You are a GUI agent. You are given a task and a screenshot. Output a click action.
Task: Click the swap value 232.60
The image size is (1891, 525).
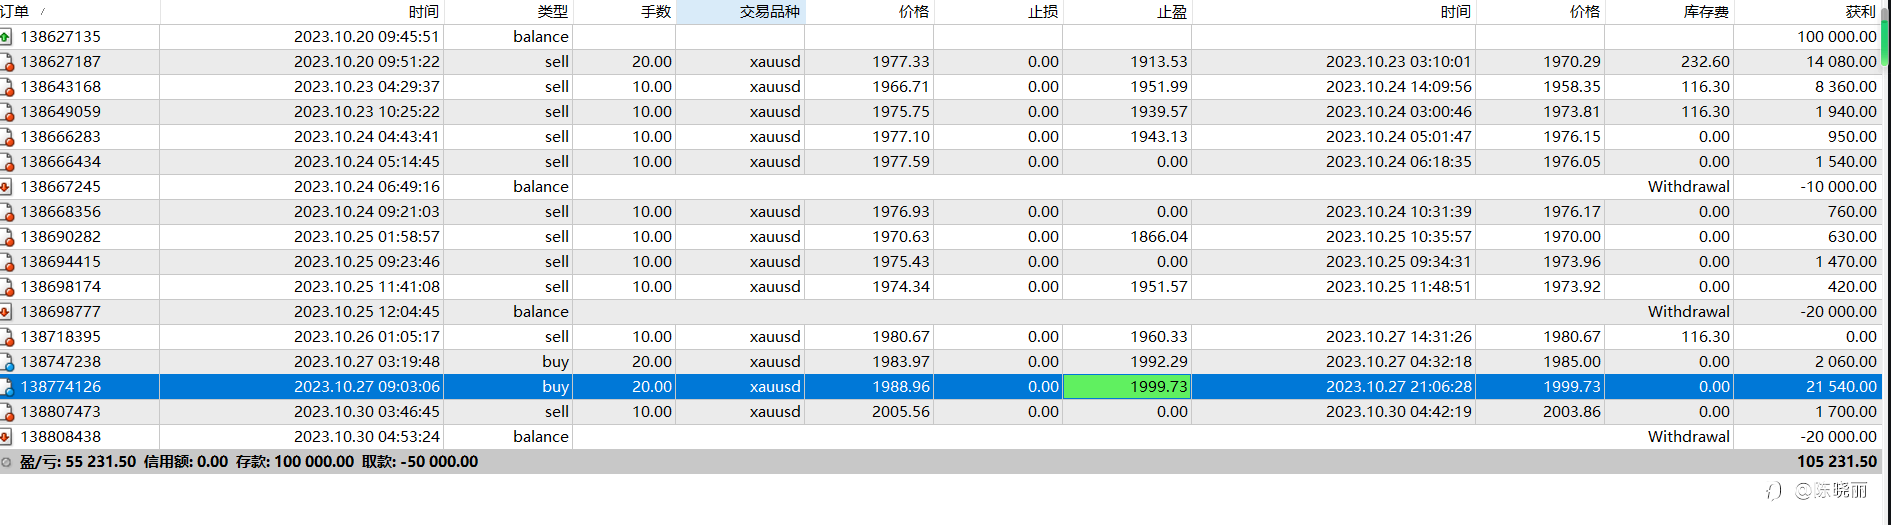1705,62
